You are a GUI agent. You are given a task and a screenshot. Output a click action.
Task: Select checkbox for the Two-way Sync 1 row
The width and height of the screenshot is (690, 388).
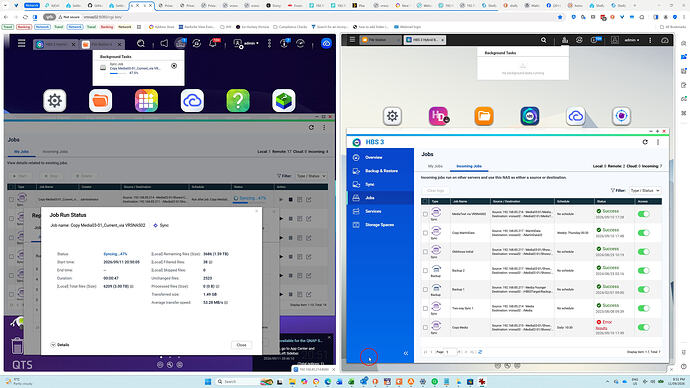pyautogui.click(x=425, y=308)
